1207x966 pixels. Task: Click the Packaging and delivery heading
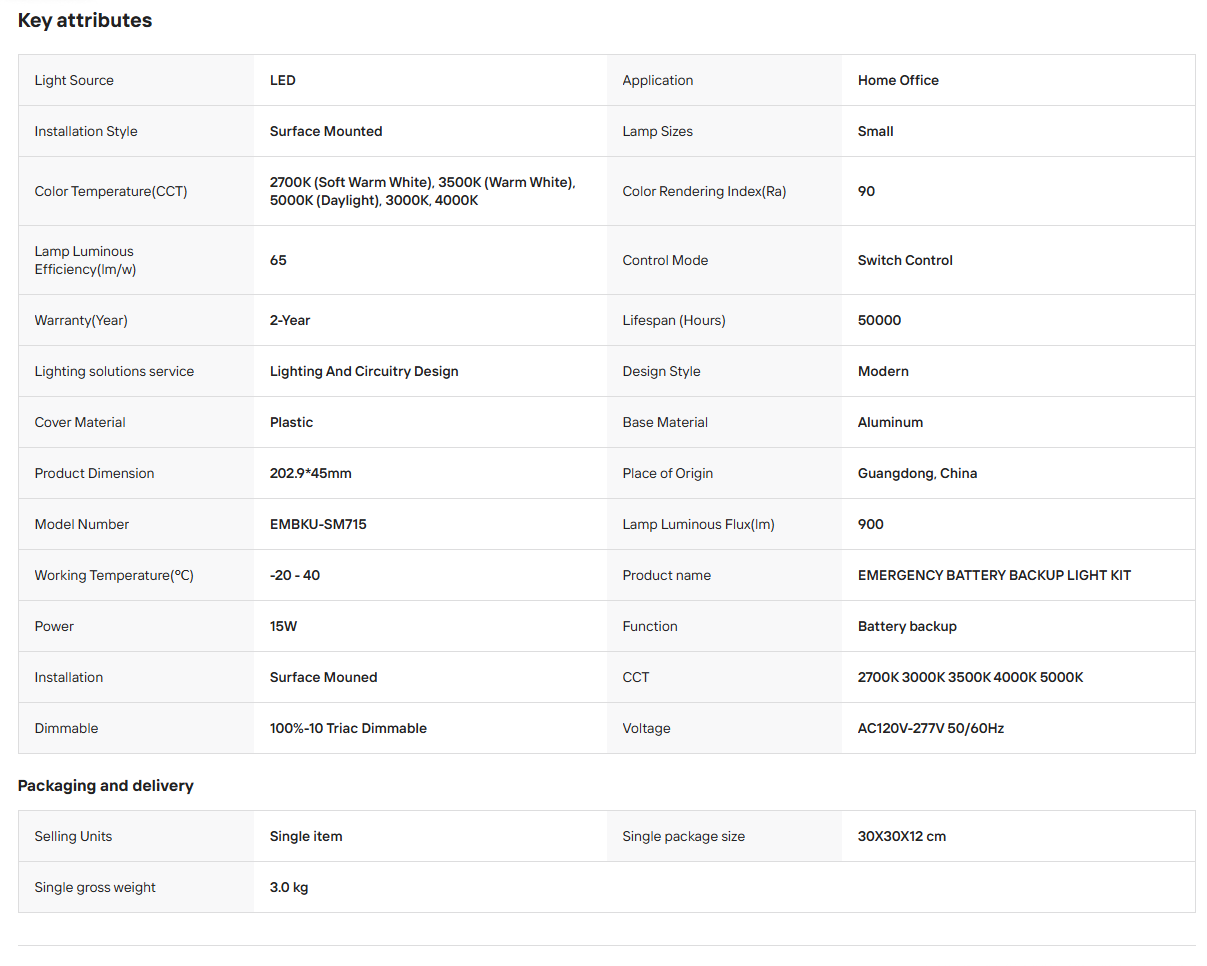[106, 786]
